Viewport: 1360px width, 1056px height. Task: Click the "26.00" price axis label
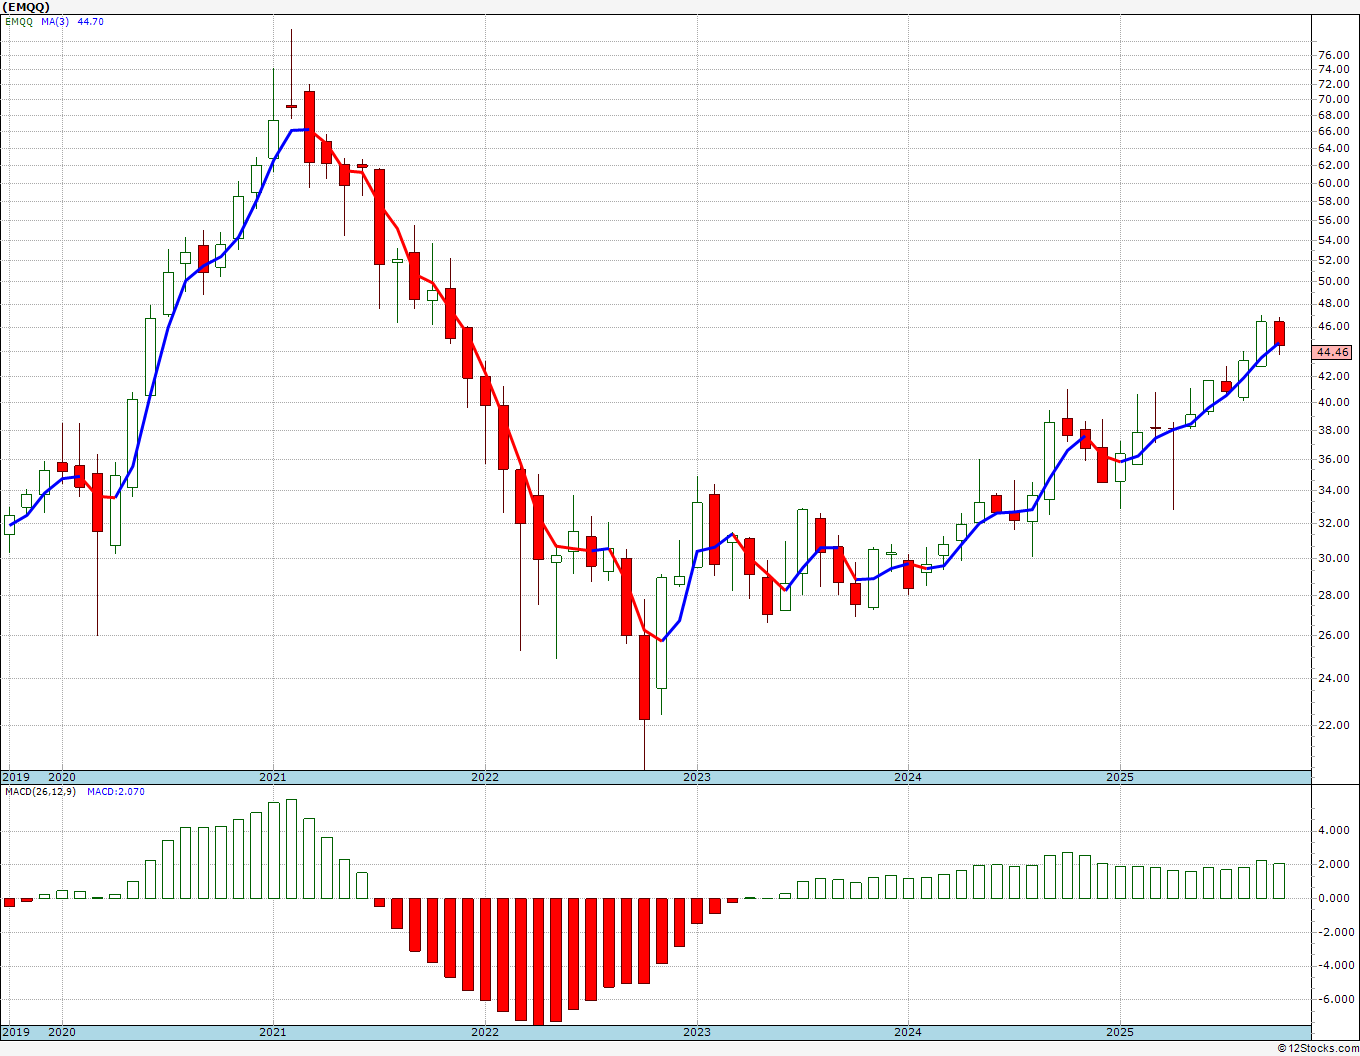(x=1334, y=635)
